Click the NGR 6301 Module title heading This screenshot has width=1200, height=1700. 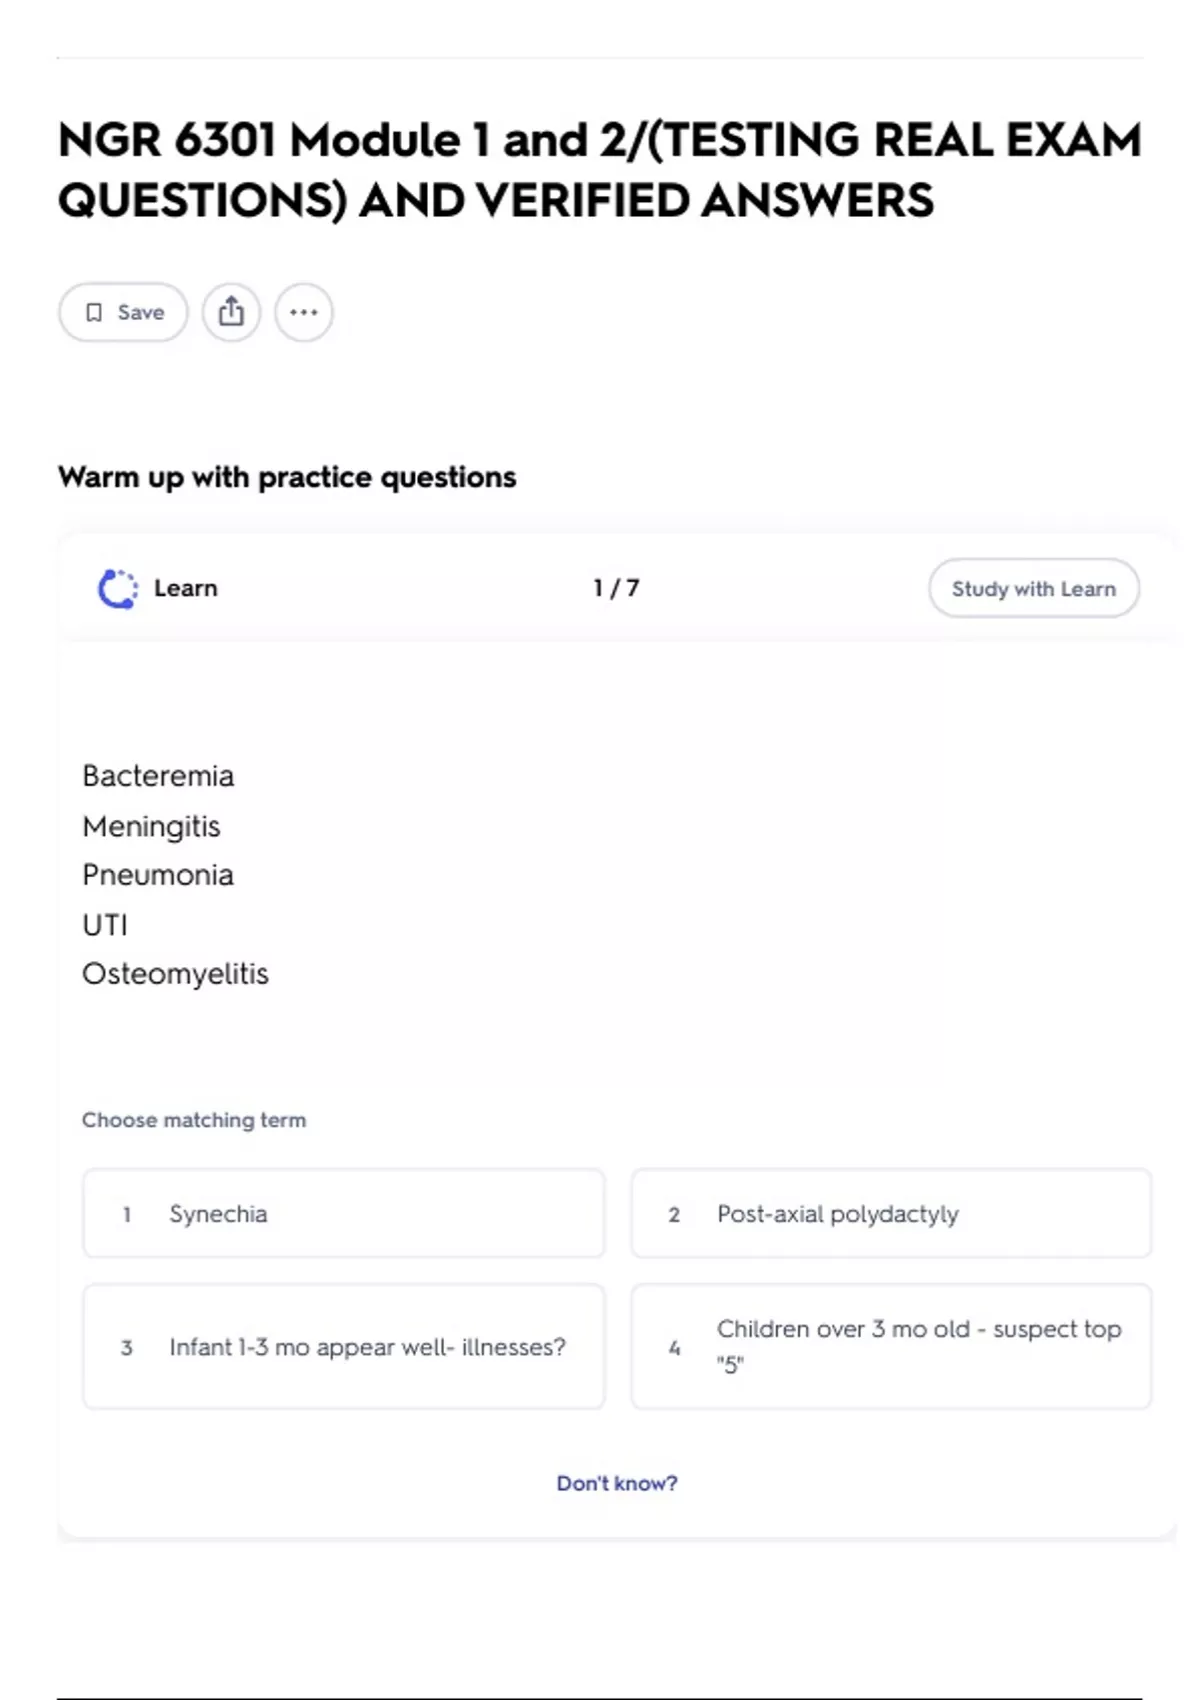click(x=599, y=170)
